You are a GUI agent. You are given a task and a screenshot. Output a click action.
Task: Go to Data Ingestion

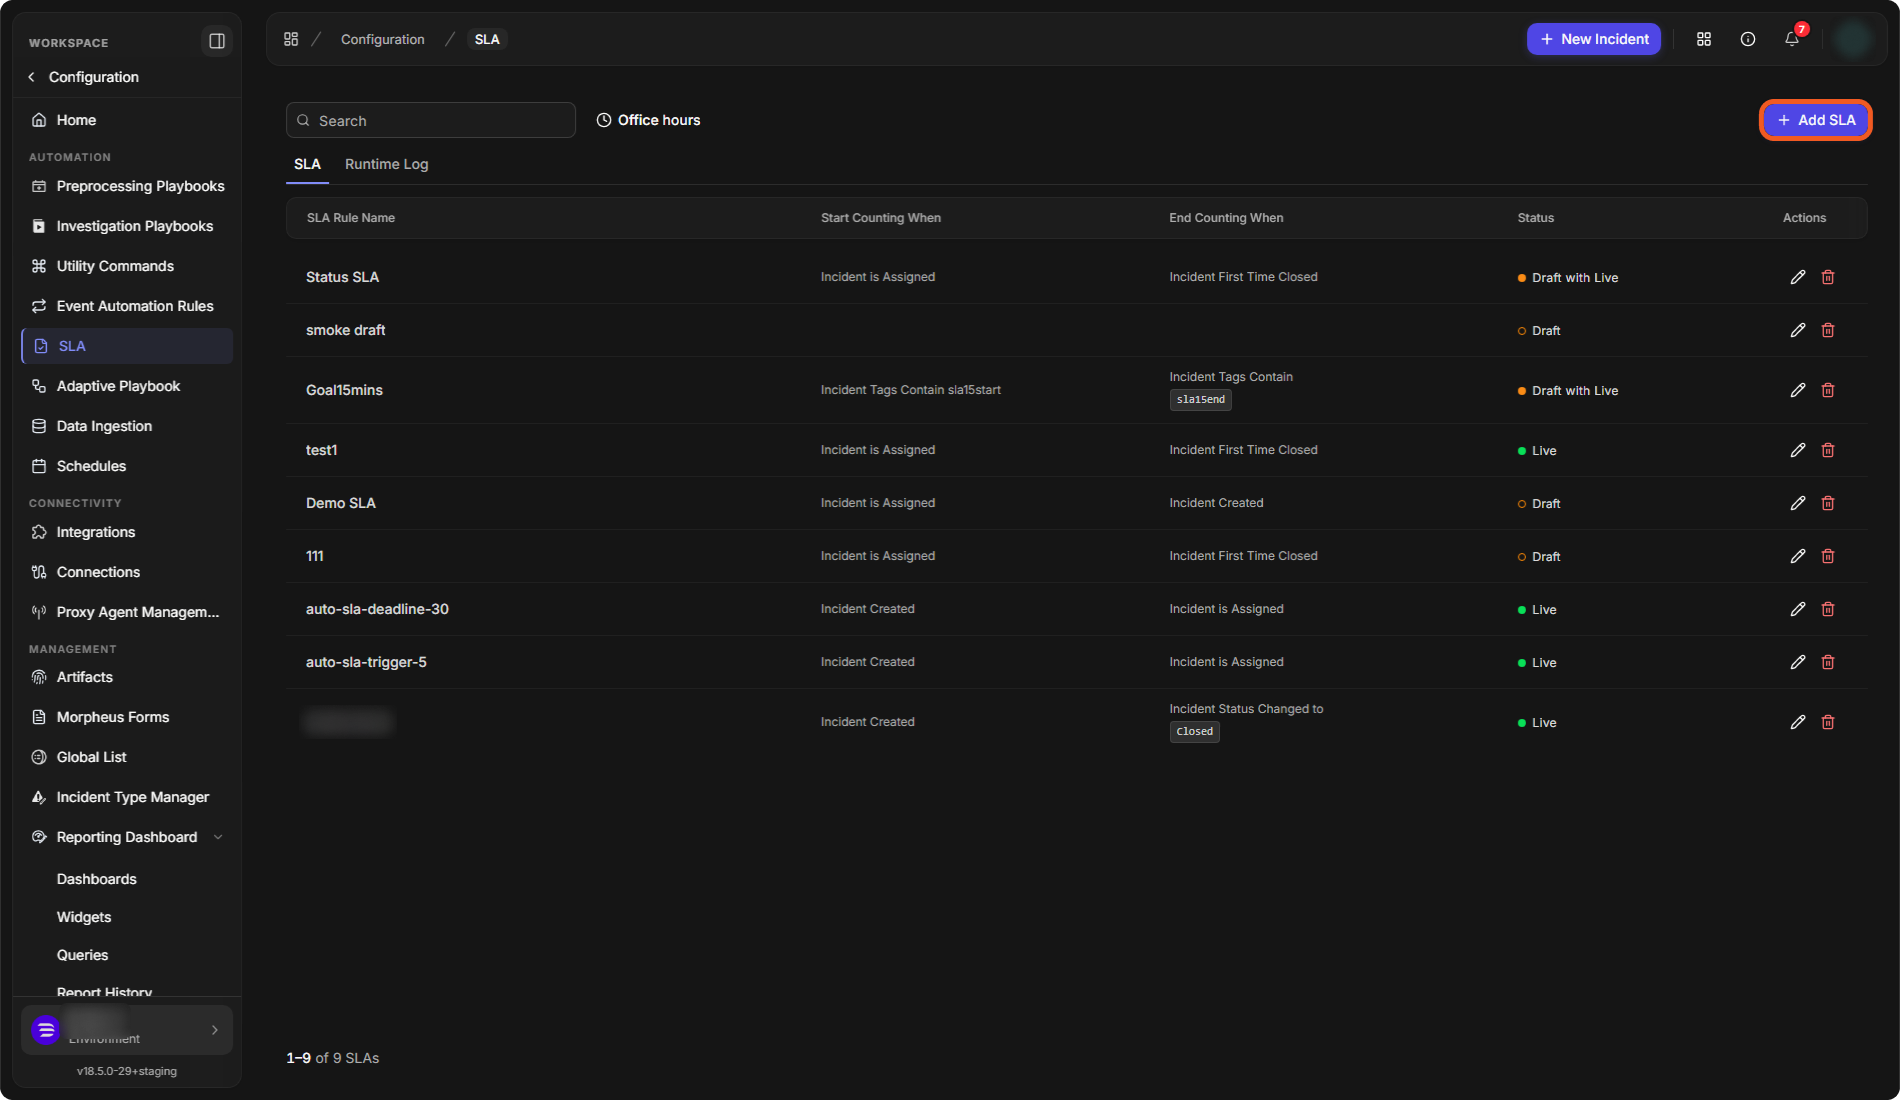[x=127, y=426]
